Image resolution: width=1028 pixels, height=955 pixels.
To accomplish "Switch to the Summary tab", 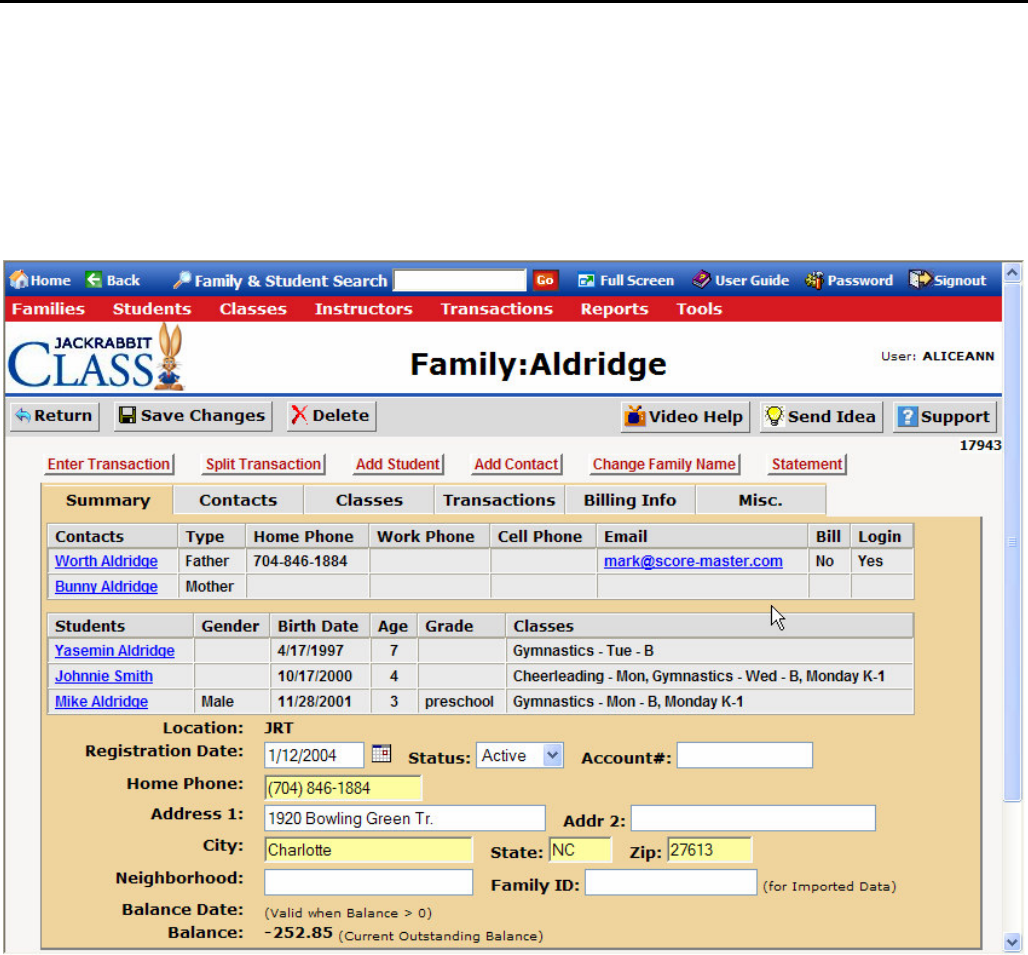I will pos(108,500).
